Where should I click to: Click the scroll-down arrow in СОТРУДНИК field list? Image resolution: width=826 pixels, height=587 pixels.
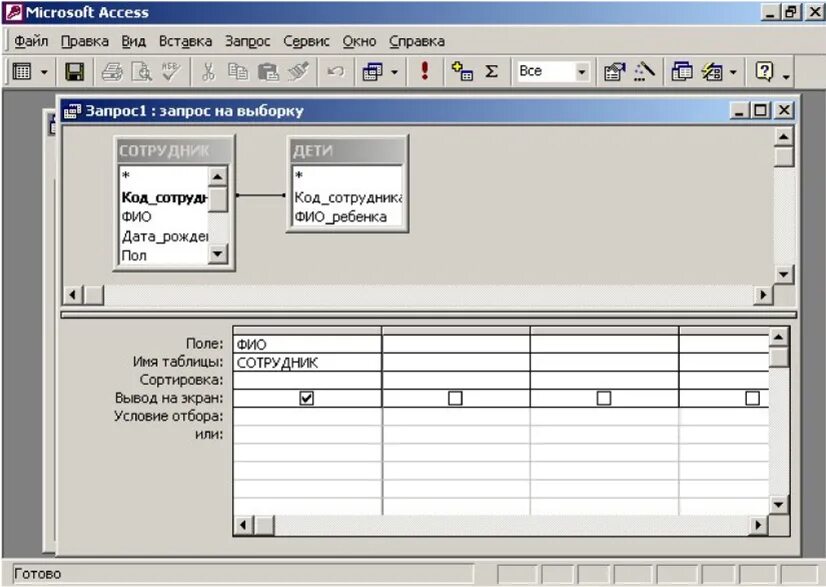click(218, 254)
